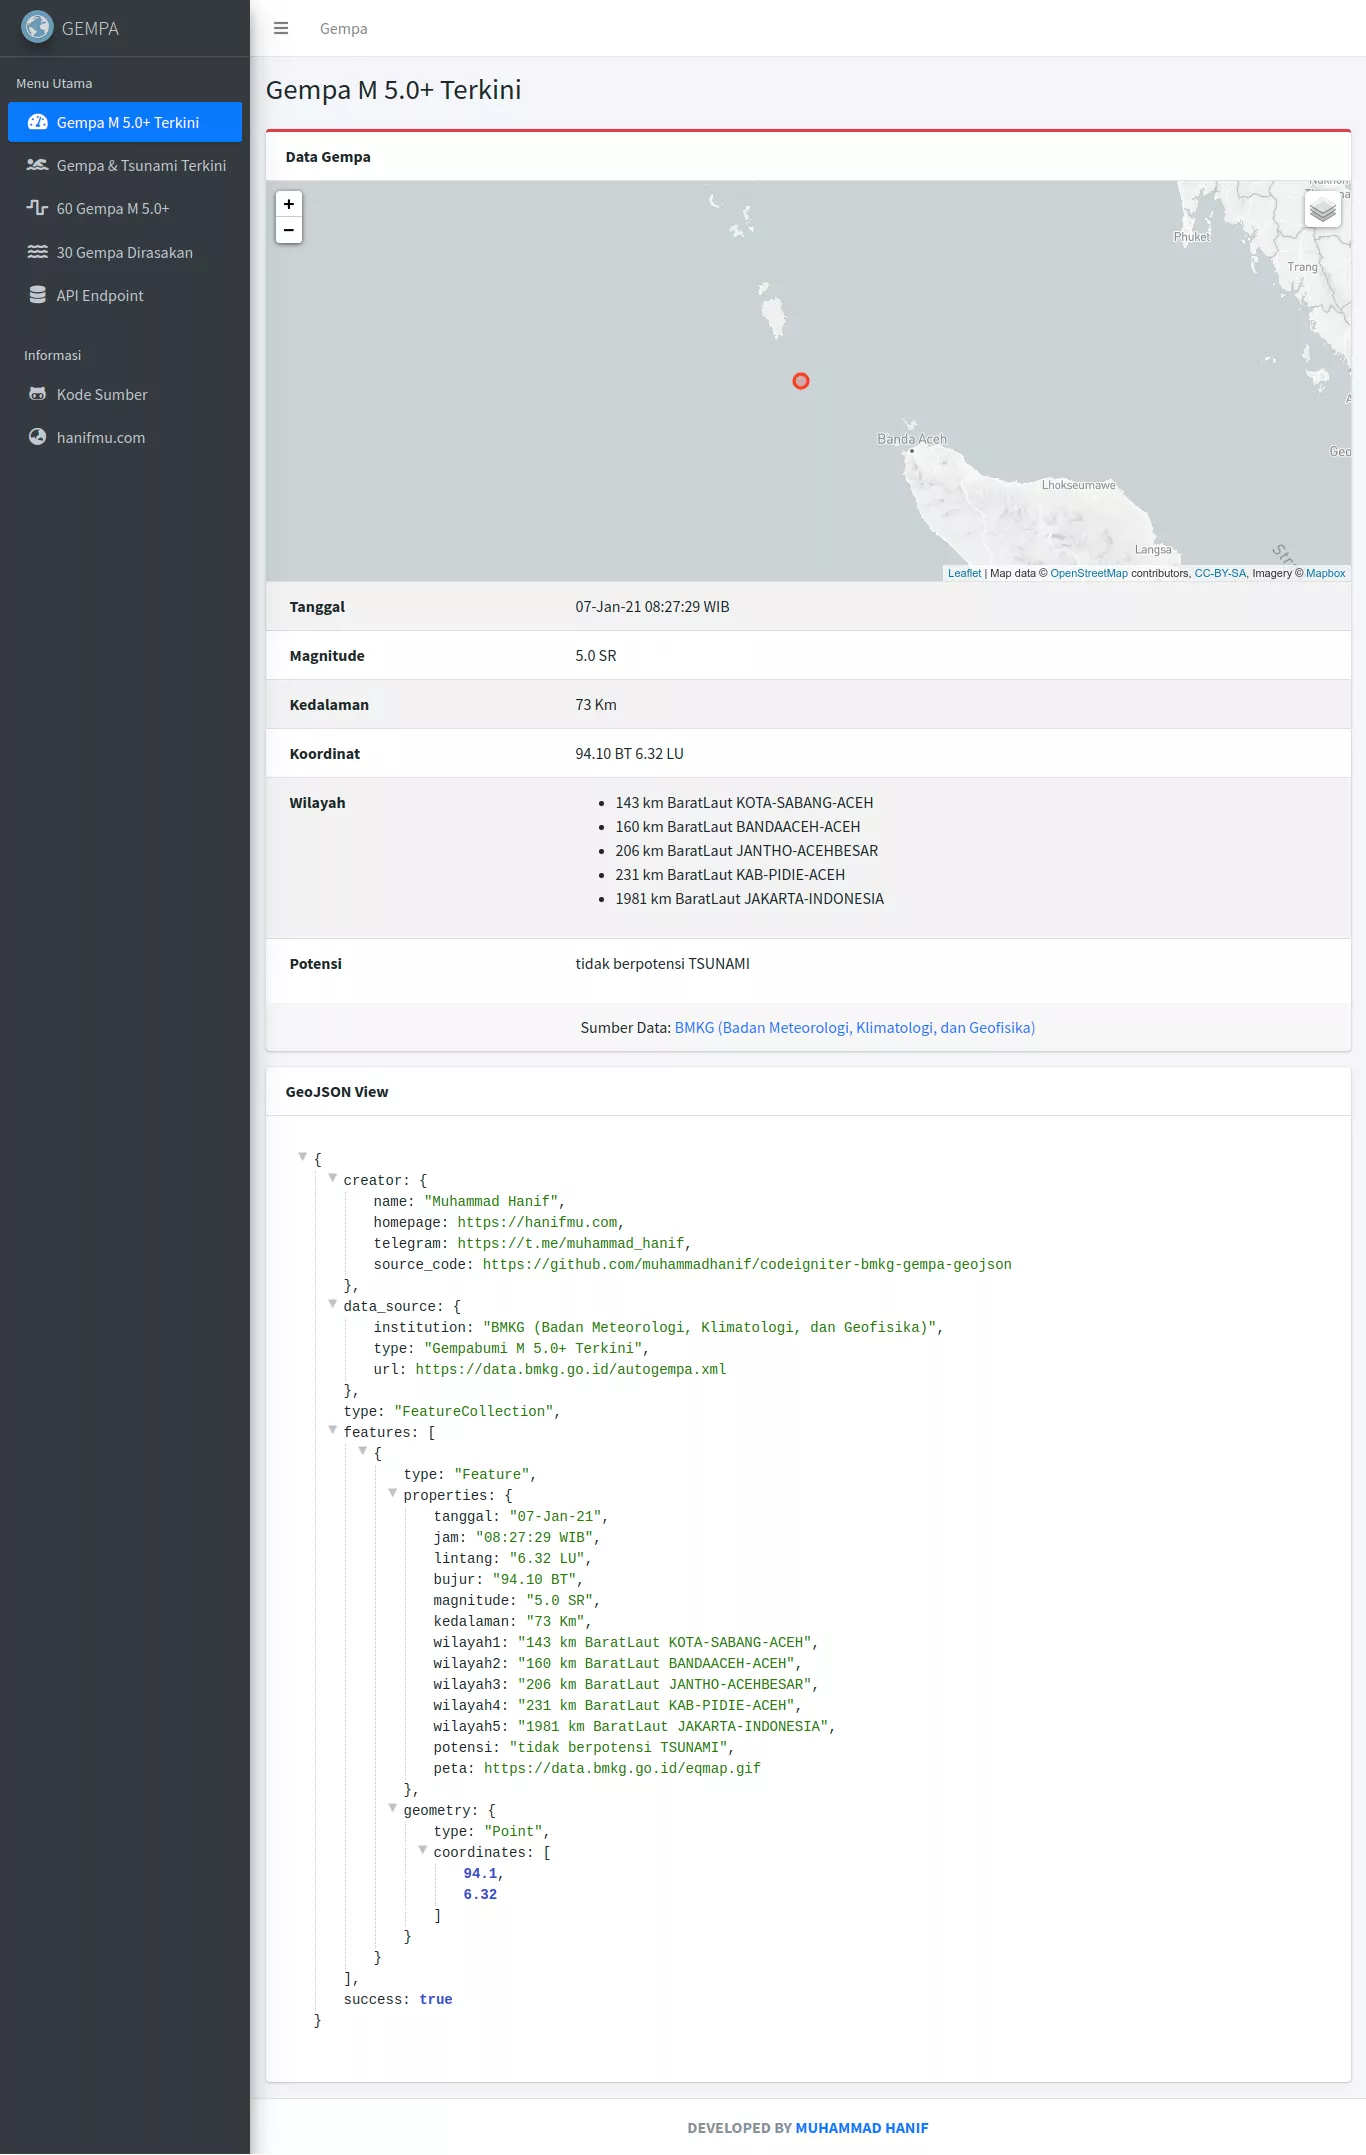This screenshot has height=2155, width=1366.
Task: Open BMKG data source link
Action: coord(855,1027)
